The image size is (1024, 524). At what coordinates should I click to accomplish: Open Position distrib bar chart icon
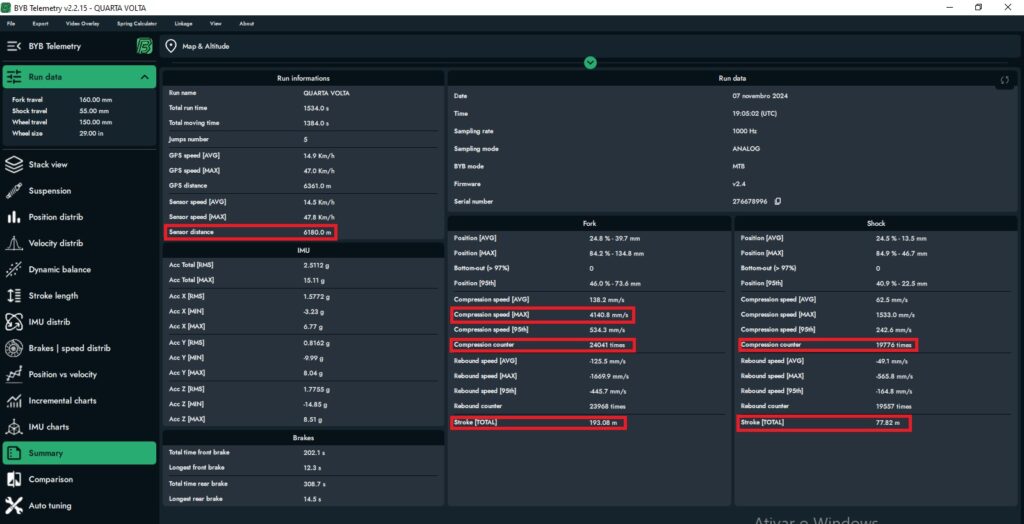click(14, 217)
